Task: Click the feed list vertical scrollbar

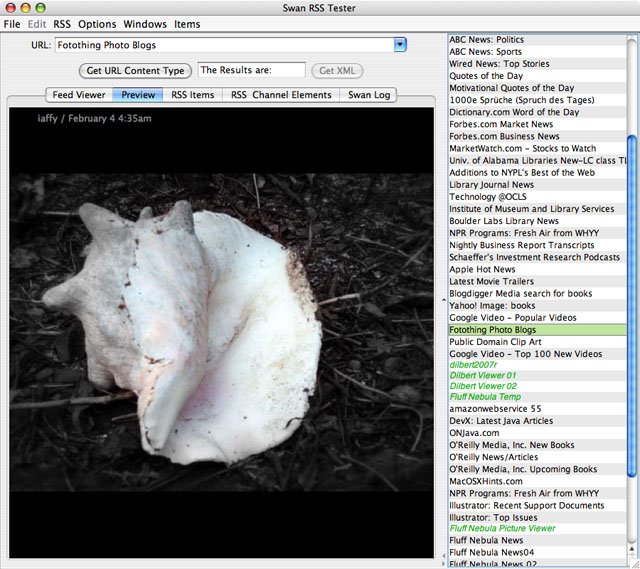Action: click(x=632, y=300)
